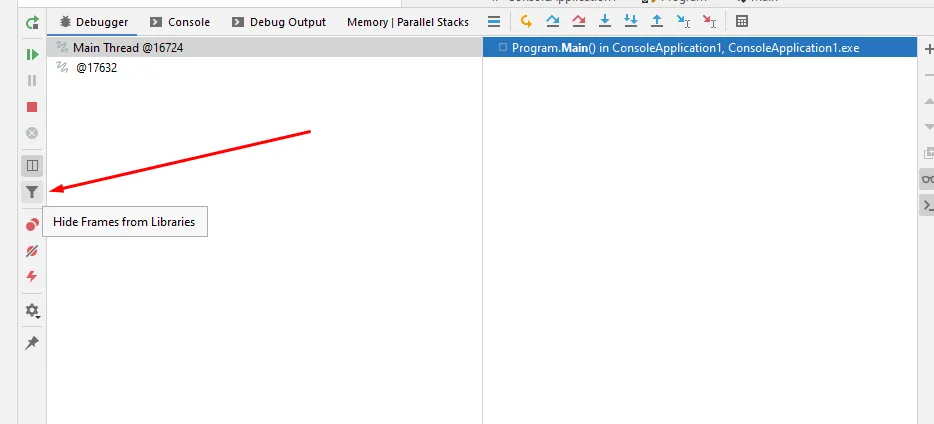Toggle Mute Breakpoints slashed-circle icon

point(32,251)
